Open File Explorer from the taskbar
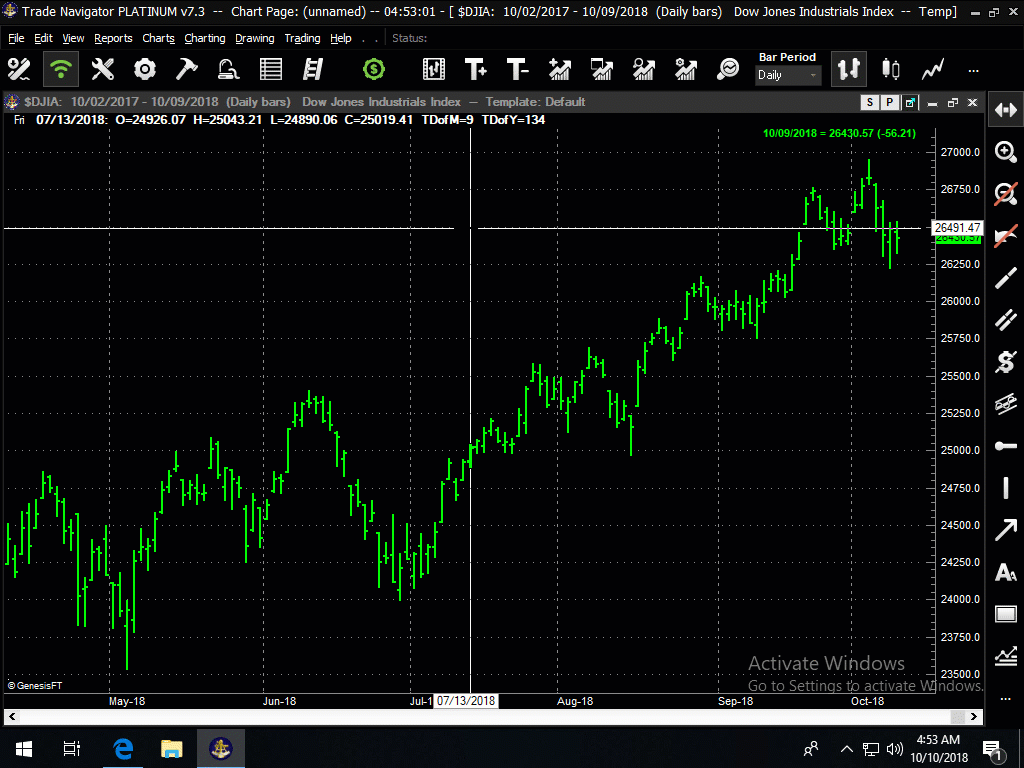 172,748
